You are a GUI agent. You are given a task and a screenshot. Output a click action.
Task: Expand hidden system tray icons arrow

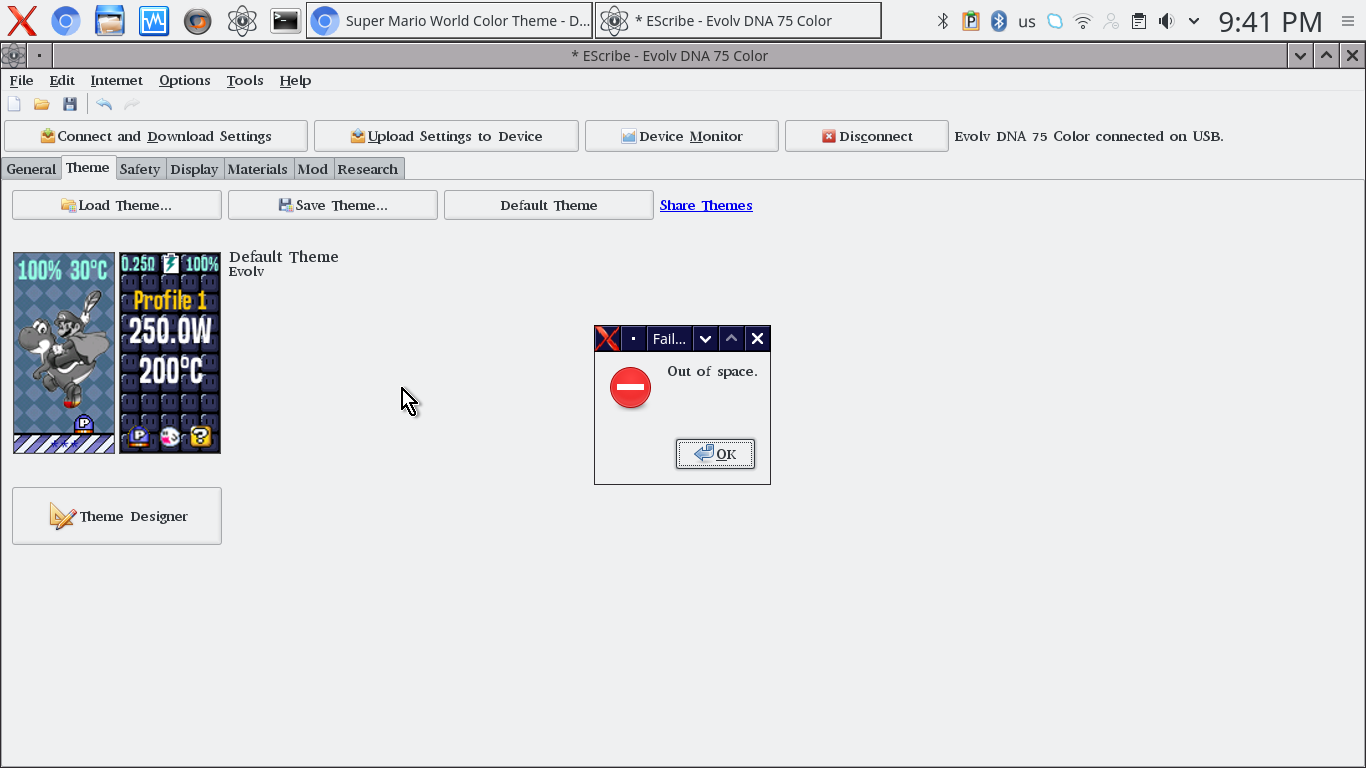[1192, 21]
